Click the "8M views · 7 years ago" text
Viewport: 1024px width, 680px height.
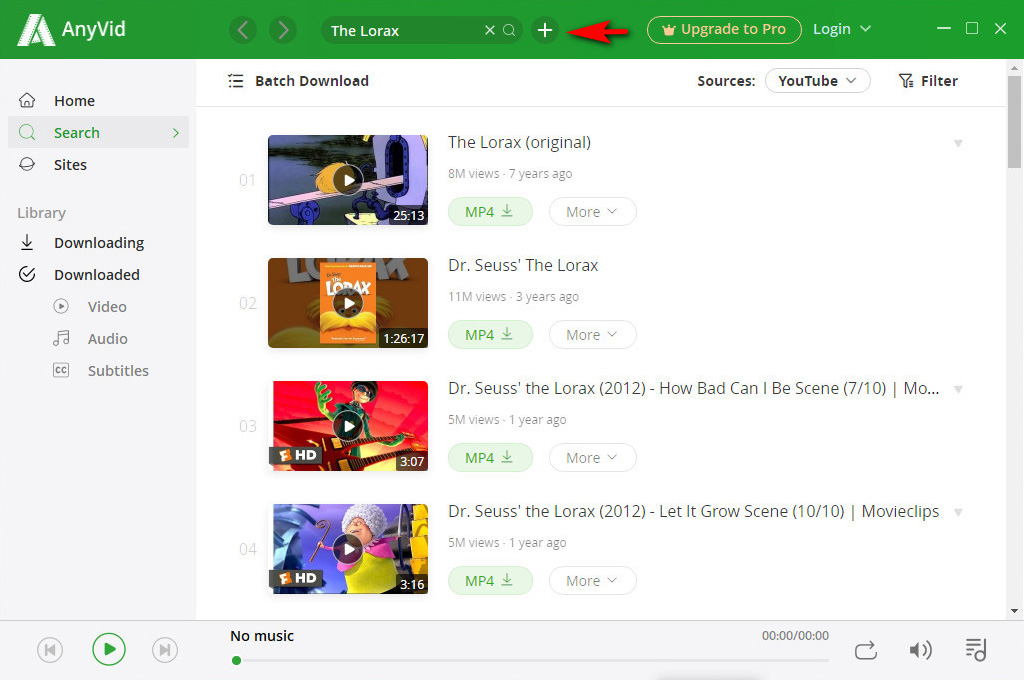coord(510,174)
